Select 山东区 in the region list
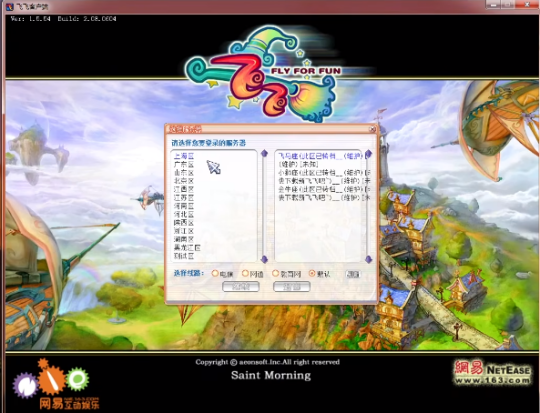Viewport: 540px width, 413px height. coord(184,173)
